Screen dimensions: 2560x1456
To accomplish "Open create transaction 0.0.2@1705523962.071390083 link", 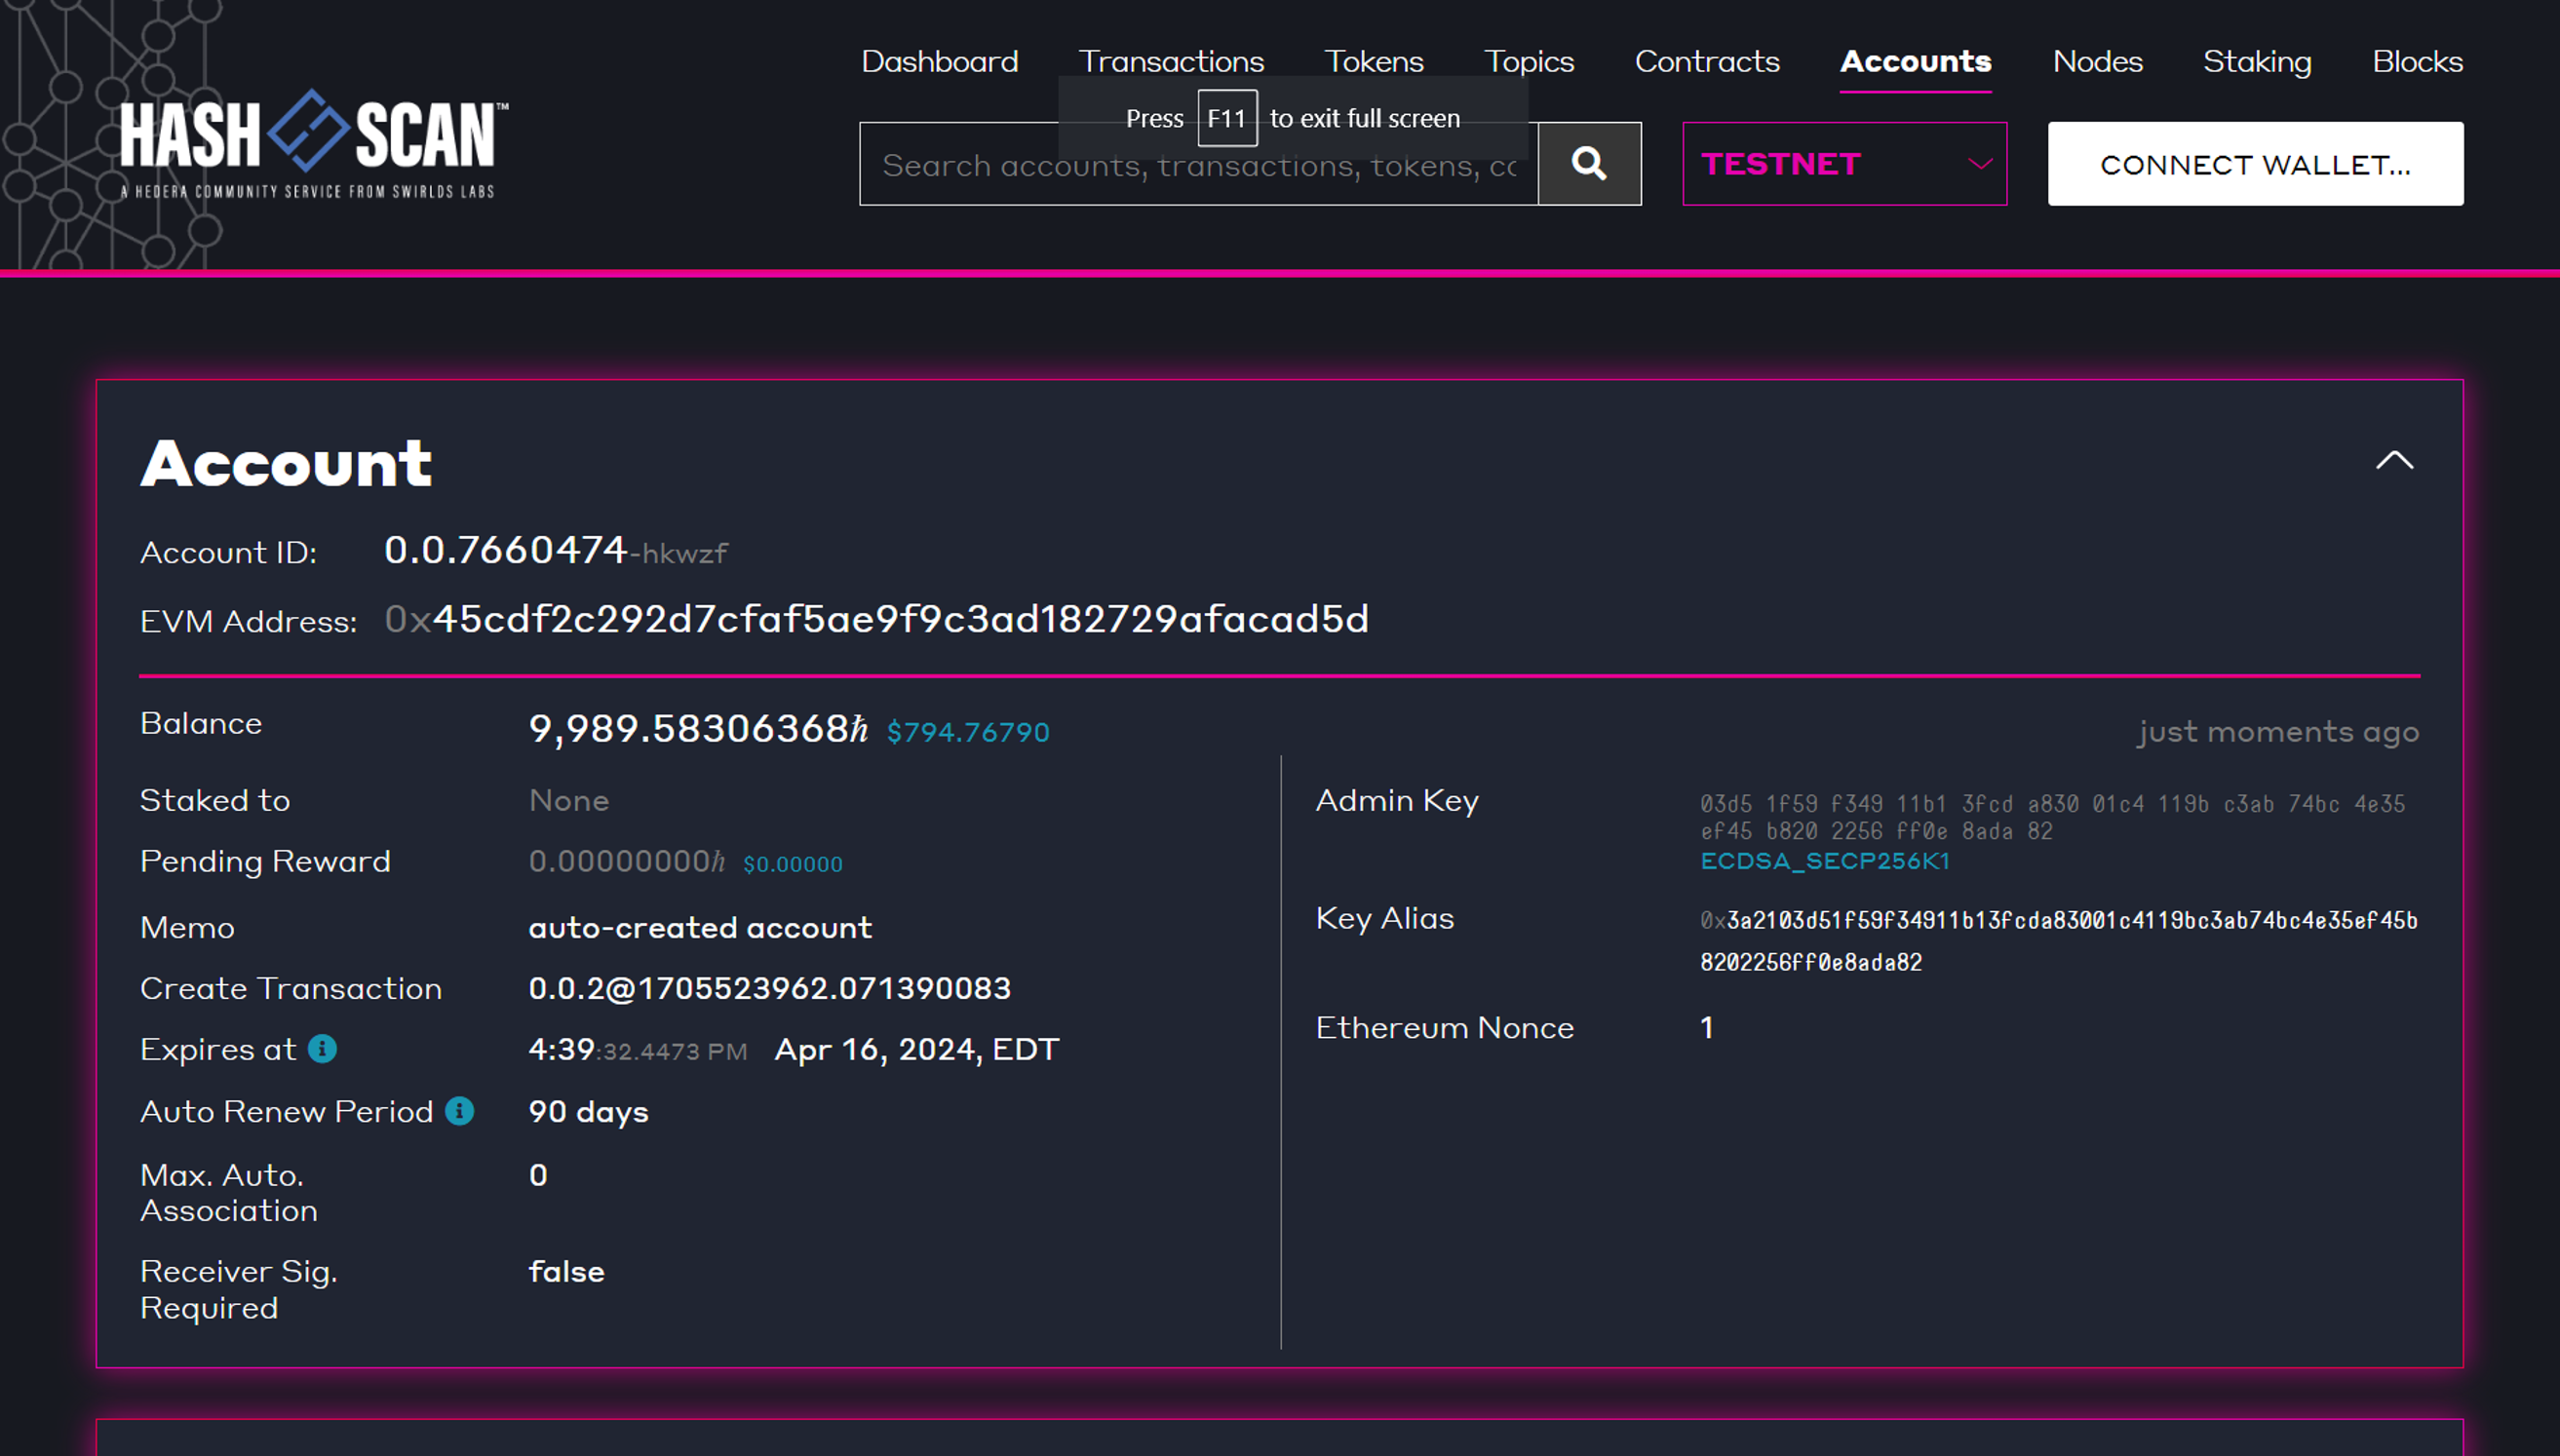I will tap(769, 988).
